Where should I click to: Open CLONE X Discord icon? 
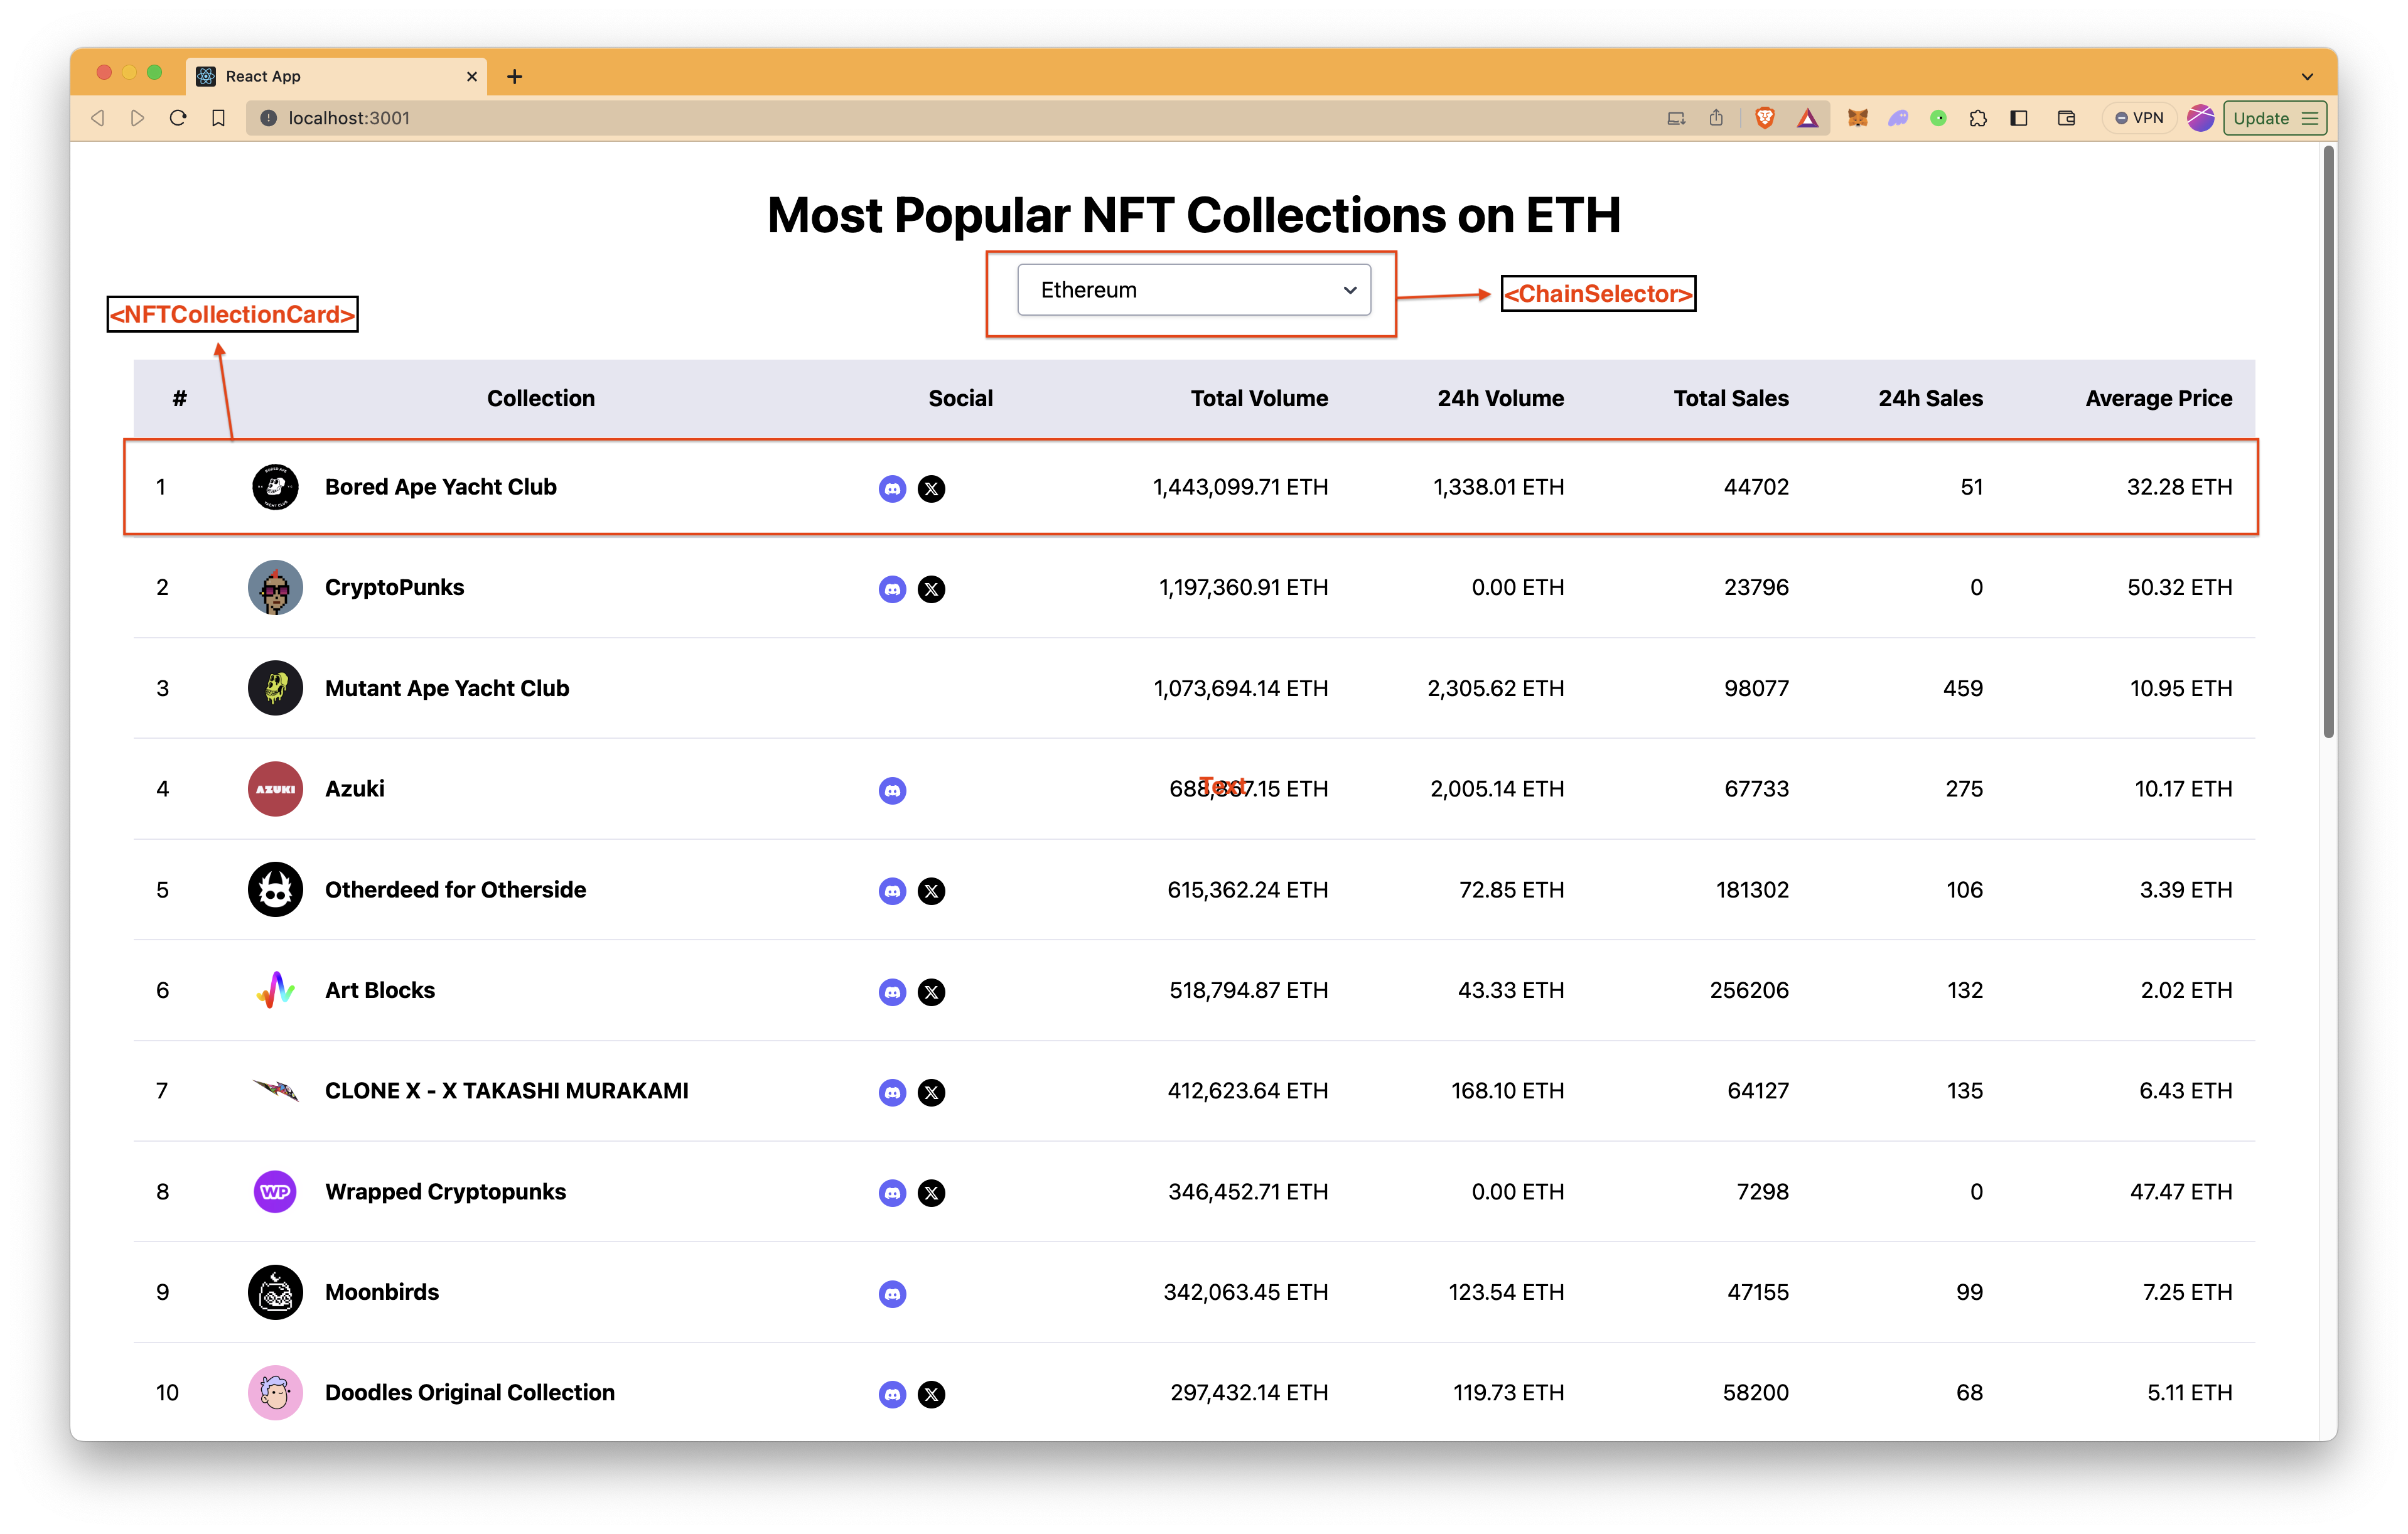[892, 1092]
